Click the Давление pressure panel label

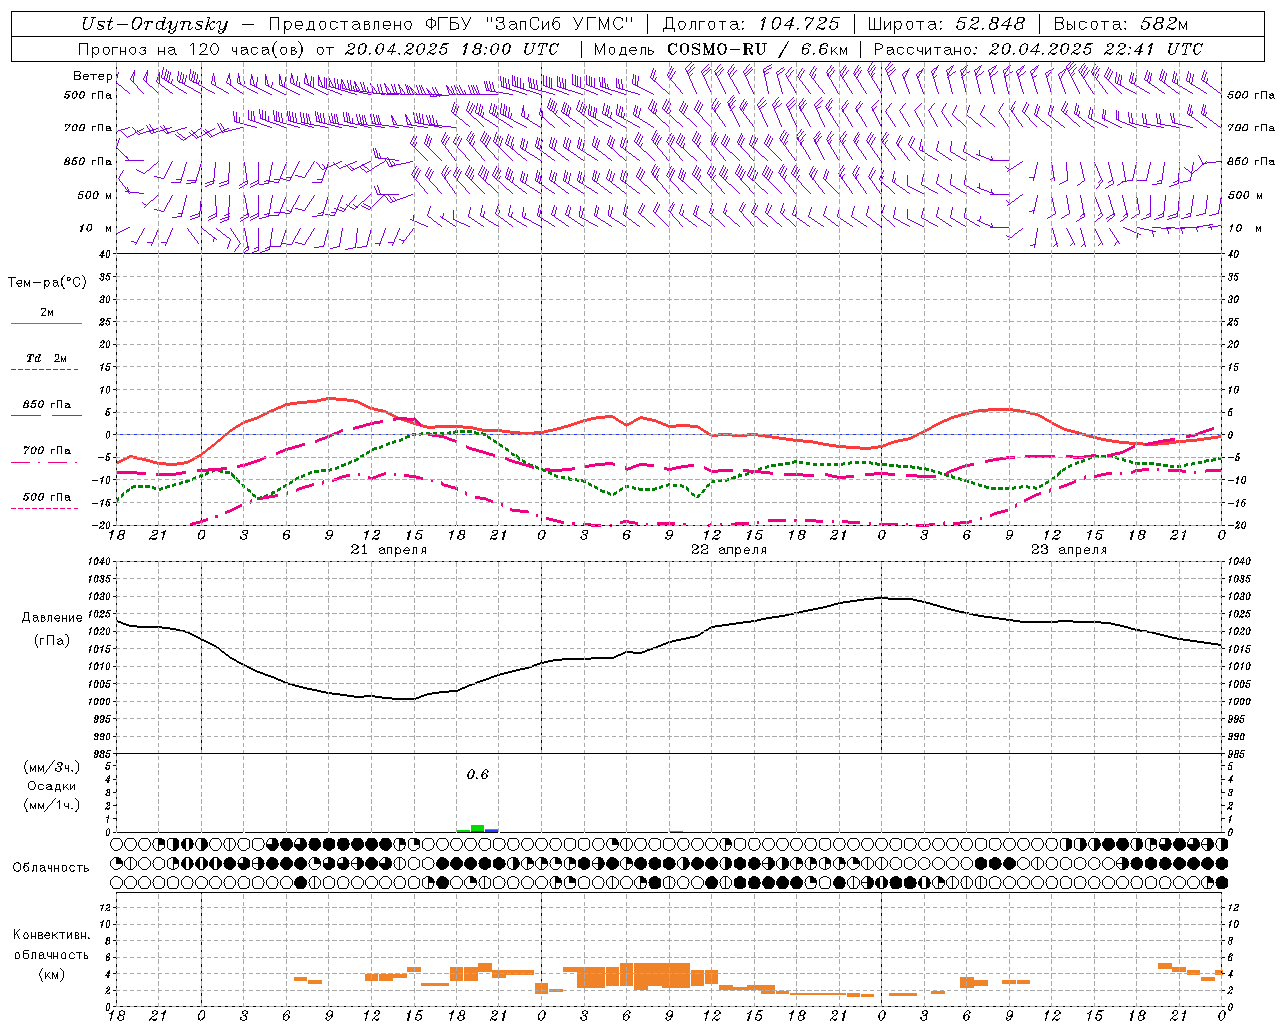[52, 618]
